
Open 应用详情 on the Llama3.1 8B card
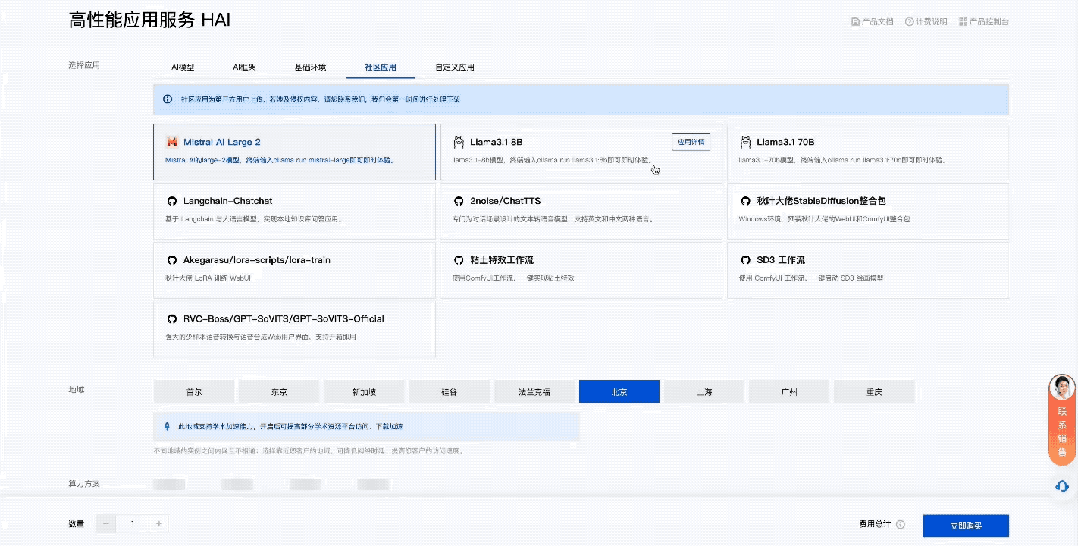tap(690, 142)
